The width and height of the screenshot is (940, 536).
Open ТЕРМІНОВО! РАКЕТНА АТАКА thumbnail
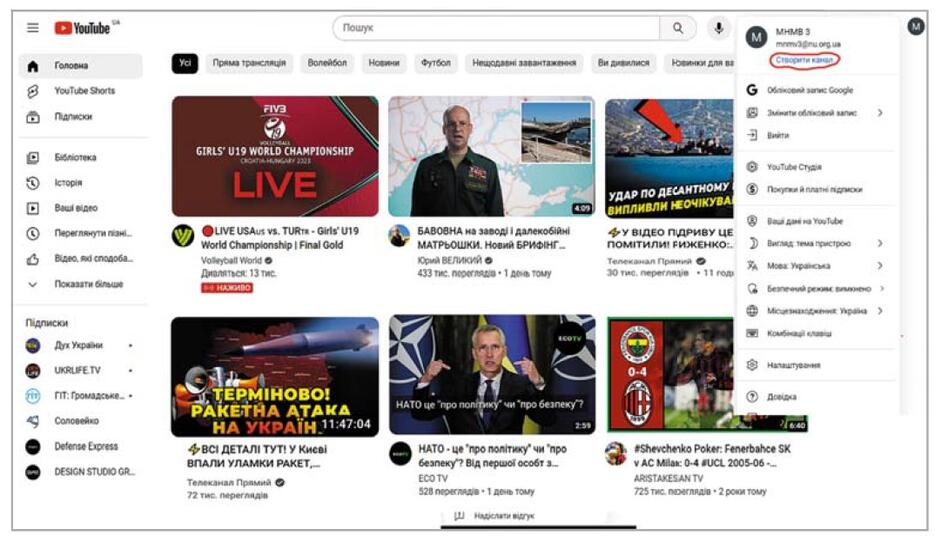pos(275,376)
